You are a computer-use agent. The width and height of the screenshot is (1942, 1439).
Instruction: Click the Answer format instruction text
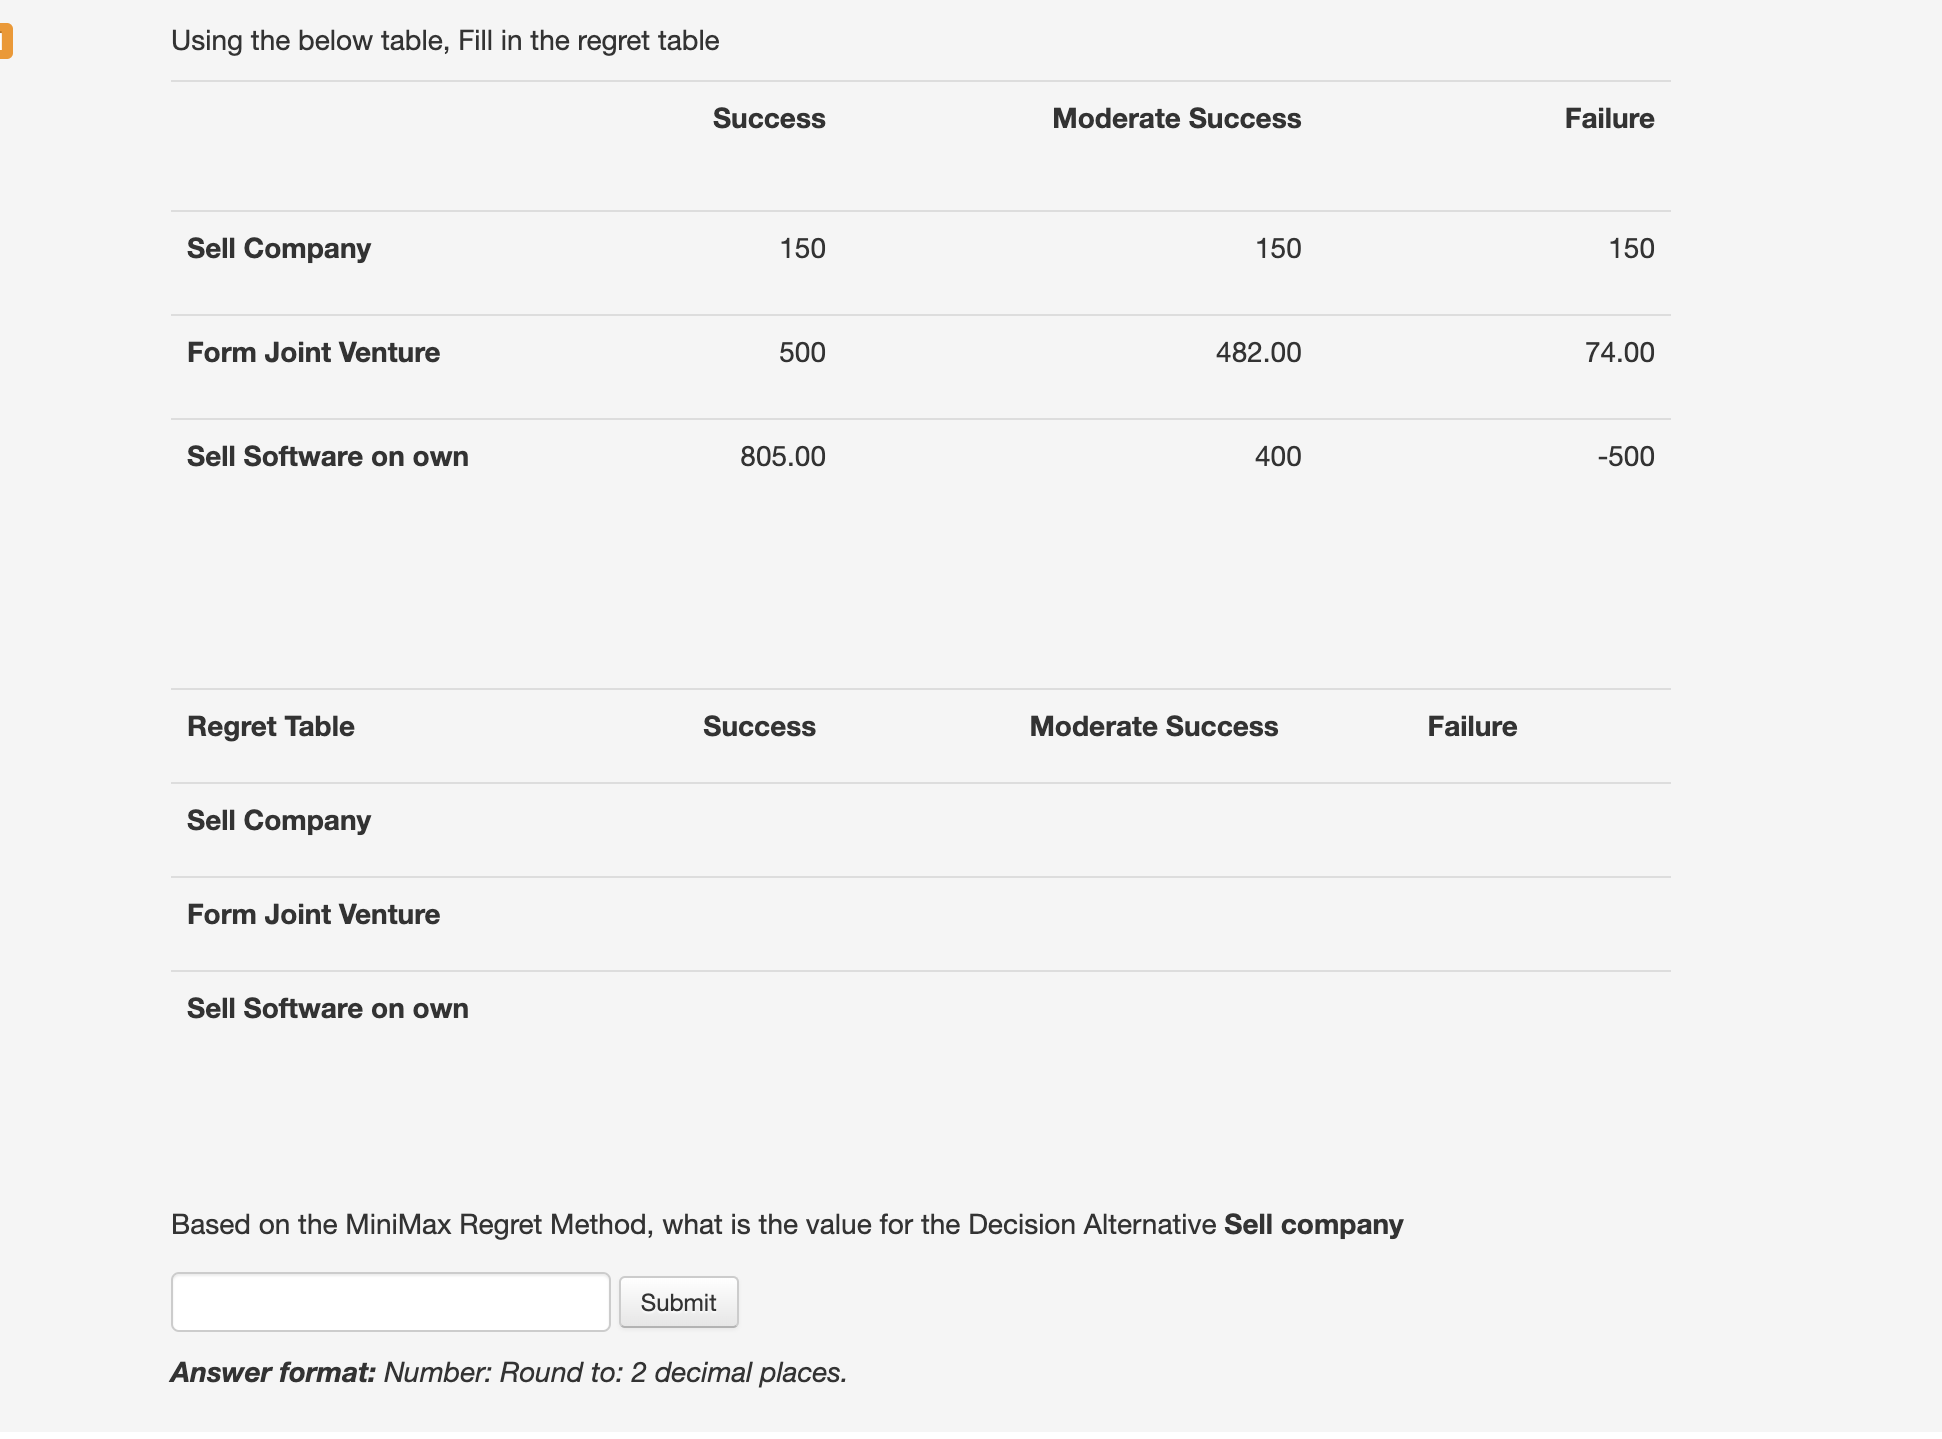[508, 1372]
